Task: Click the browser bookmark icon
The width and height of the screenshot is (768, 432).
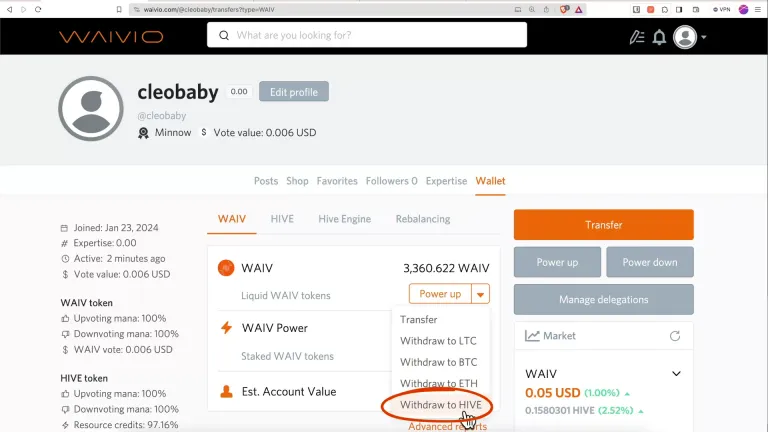Action: [119, 9]
